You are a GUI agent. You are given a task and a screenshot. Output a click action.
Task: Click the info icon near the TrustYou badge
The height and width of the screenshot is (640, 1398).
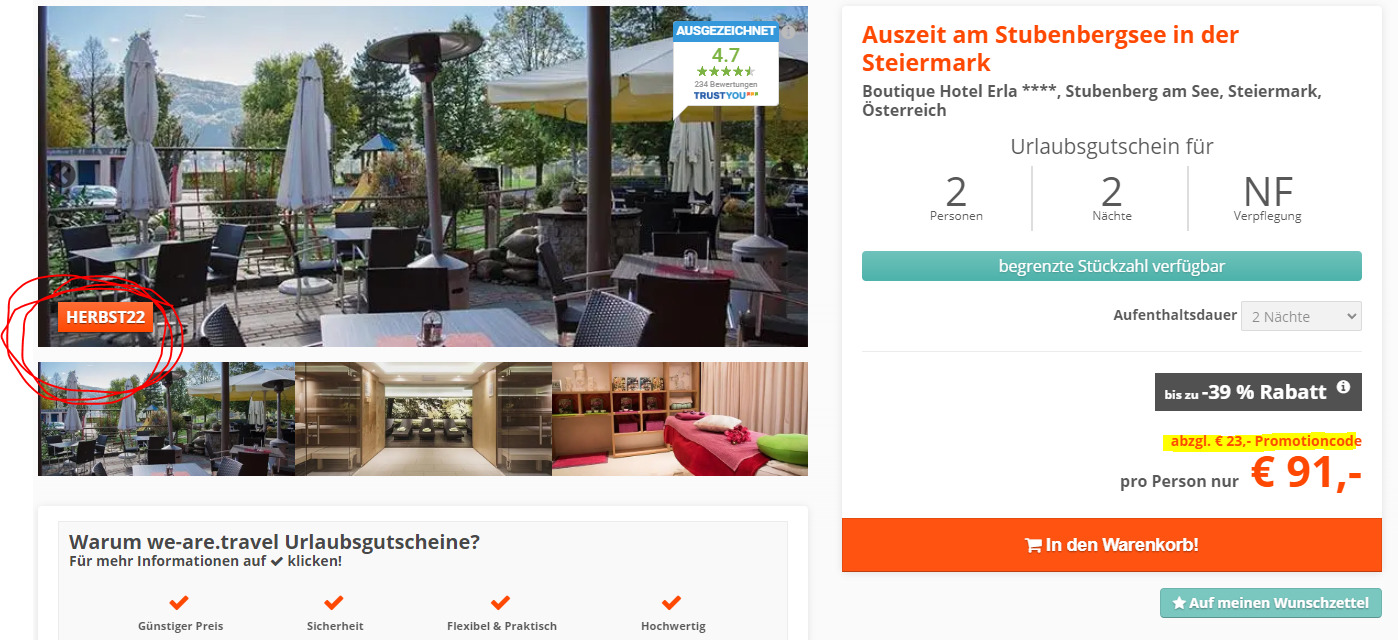[x=788, y=32]
